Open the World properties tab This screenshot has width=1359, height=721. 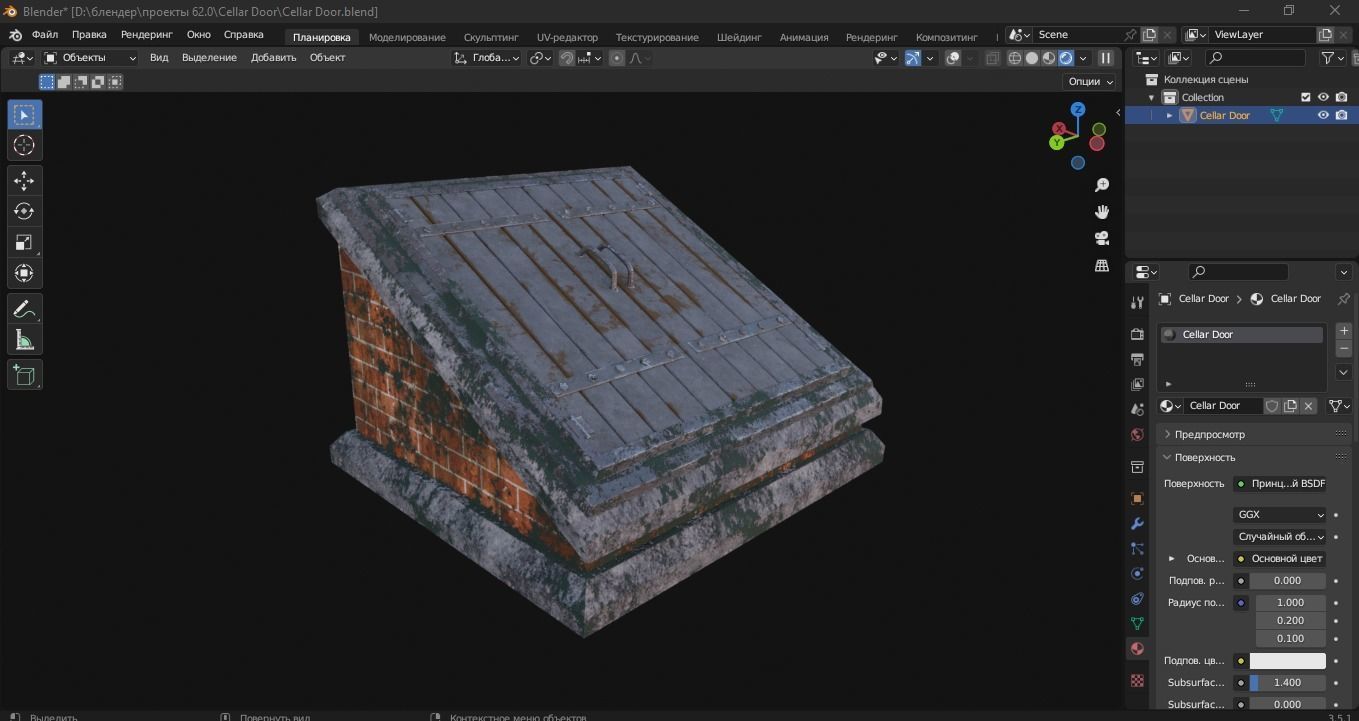tap(1137, 434)
